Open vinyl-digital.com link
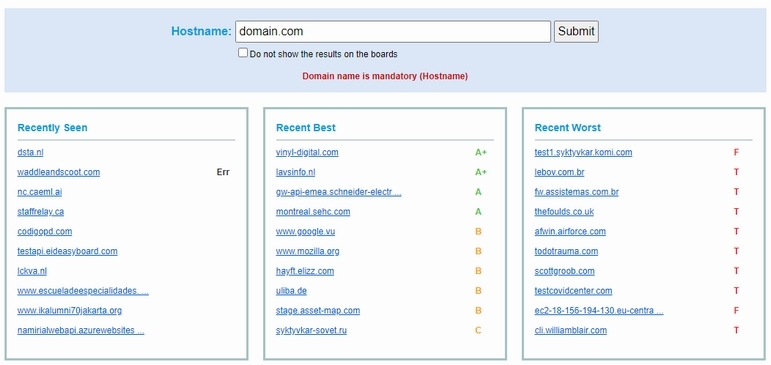Screen dimensions: 771x365 tap(307, 152)
